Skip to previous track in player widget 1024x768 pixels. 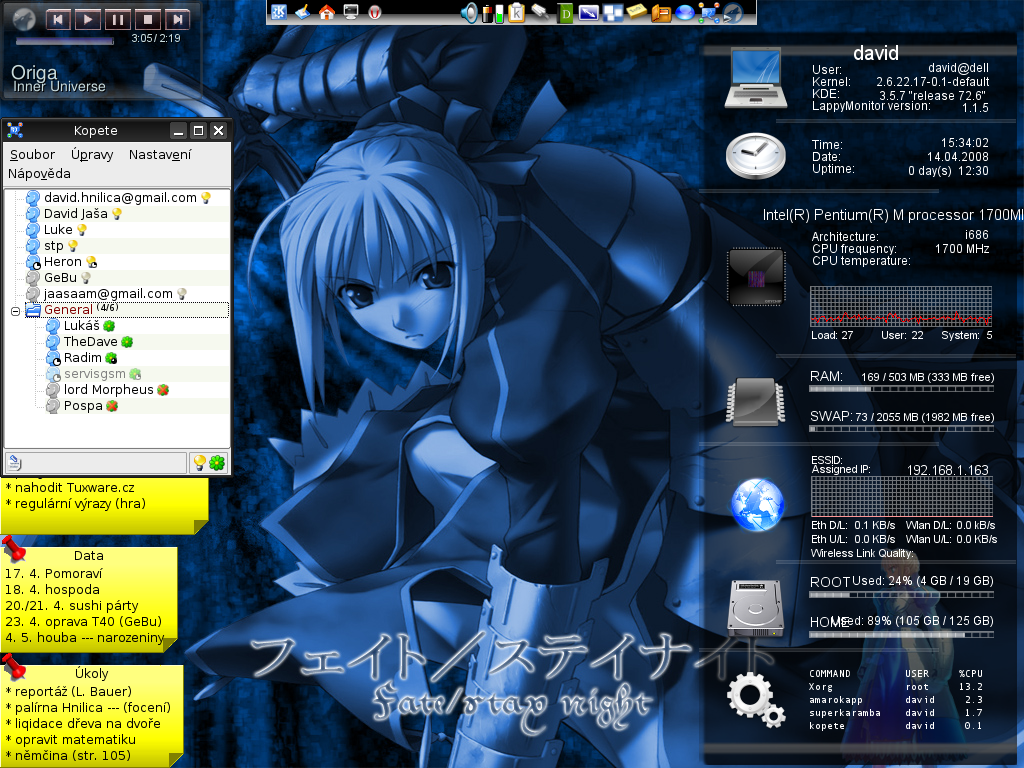57,19
